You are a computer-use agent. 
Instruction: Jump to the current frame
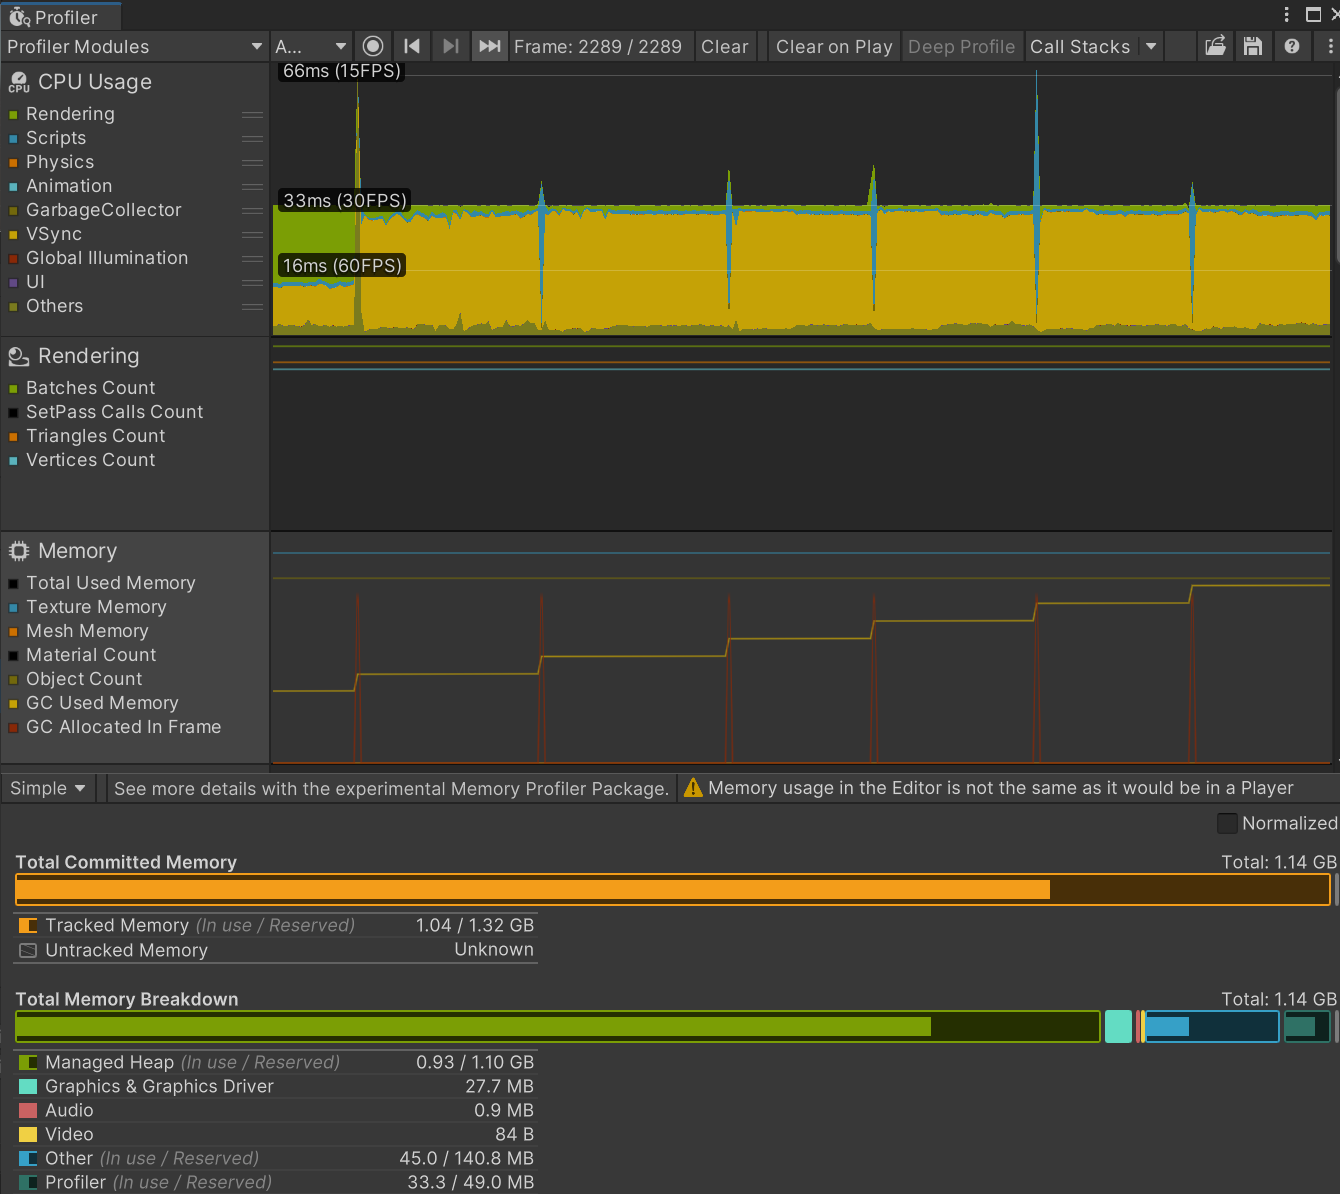click(x=489, y=46)
